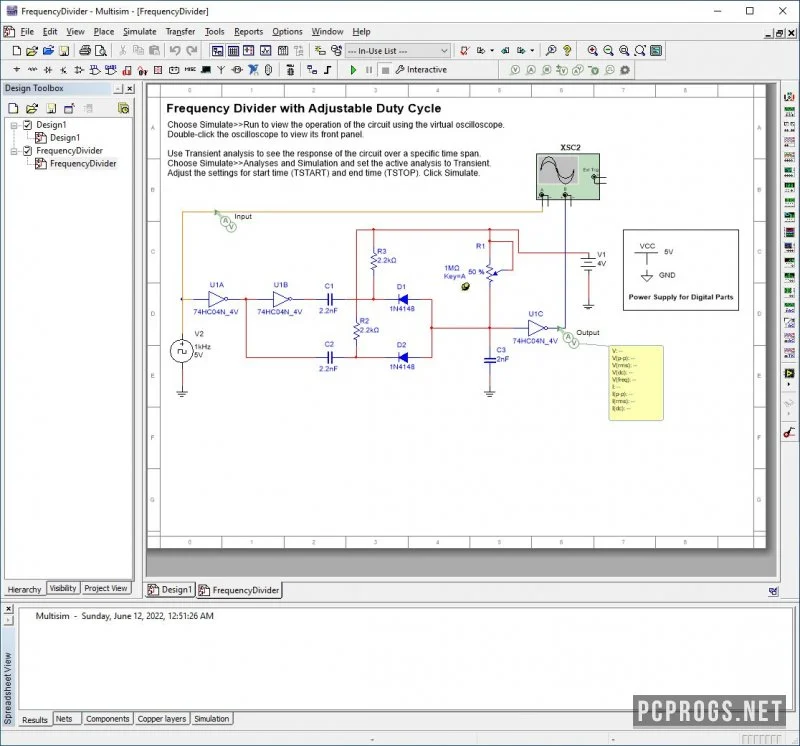Place an Analog component (op-amp icon)
This screenshot has width=800, height=746.
pyautogui.click(x=79, y=70)
